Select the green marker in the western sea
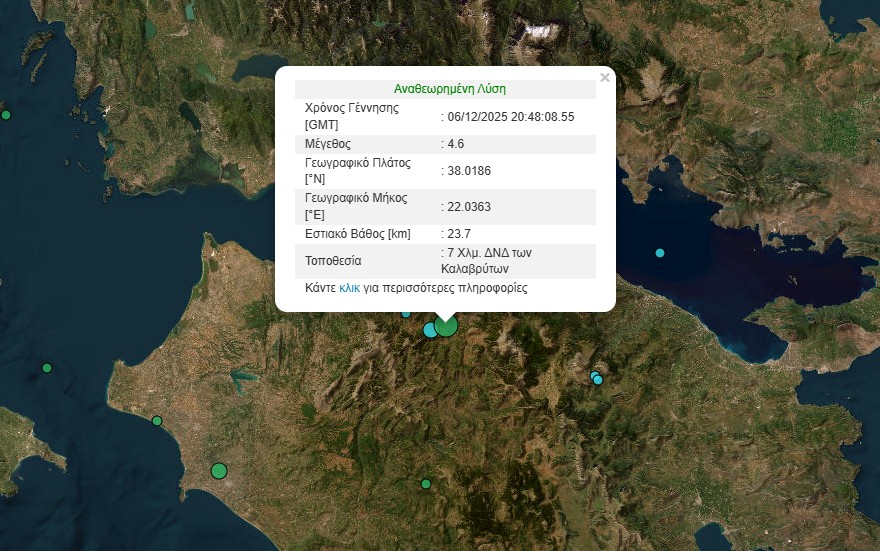 [47, 368]
